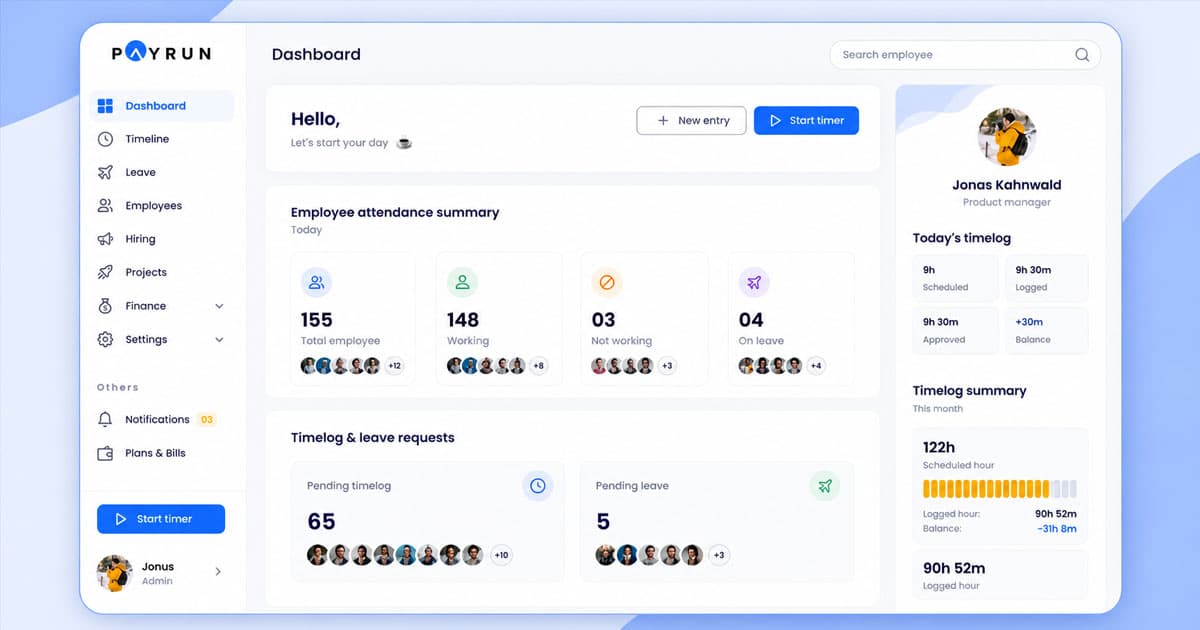Click the Finance money bag icon
Viewport: 1200px width, 630px height.
(105, 306)
